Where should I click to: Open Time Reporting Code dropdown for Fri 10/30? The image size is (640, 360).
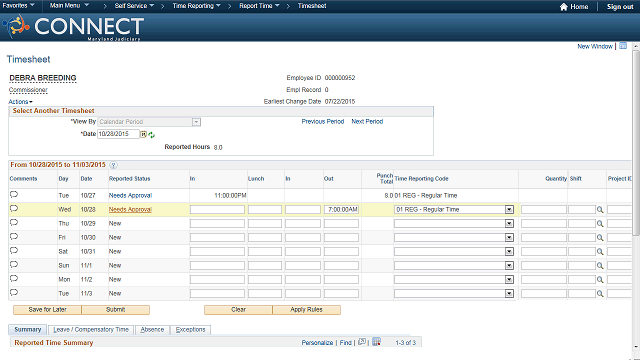[509, 238]
